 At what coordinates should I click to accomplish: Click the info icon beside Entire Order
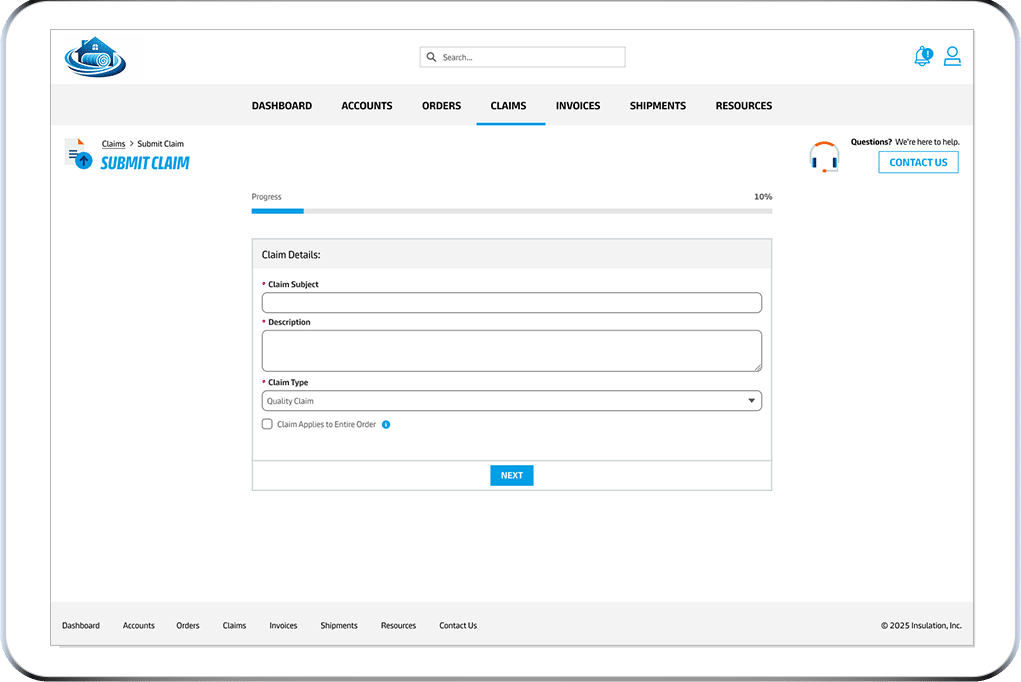[386, 425]
